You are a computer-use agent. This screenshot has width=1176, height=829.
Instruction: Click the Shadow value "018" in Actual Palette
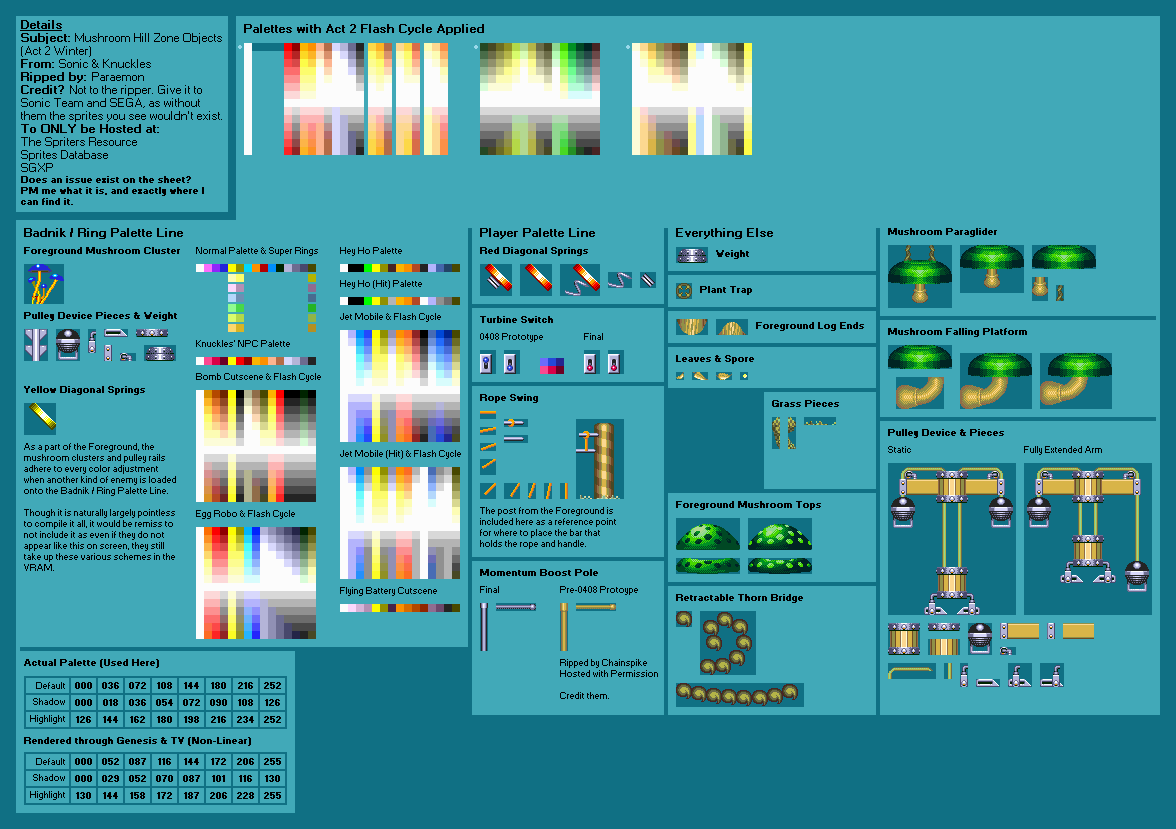[110, 702]
